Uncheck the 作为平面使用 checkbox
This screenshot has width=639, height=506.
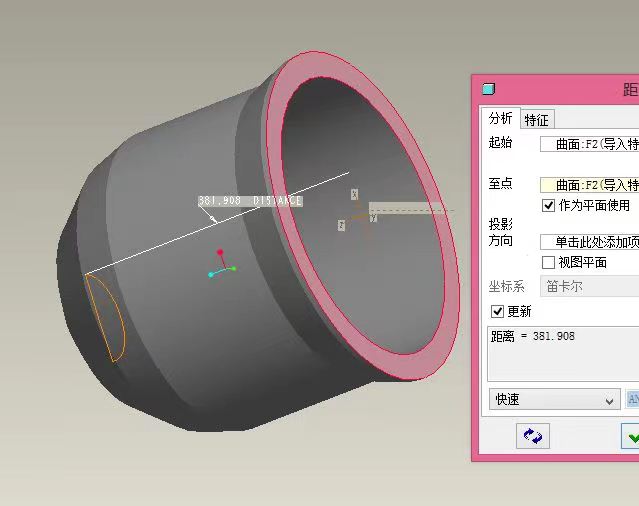pos(548,205)
